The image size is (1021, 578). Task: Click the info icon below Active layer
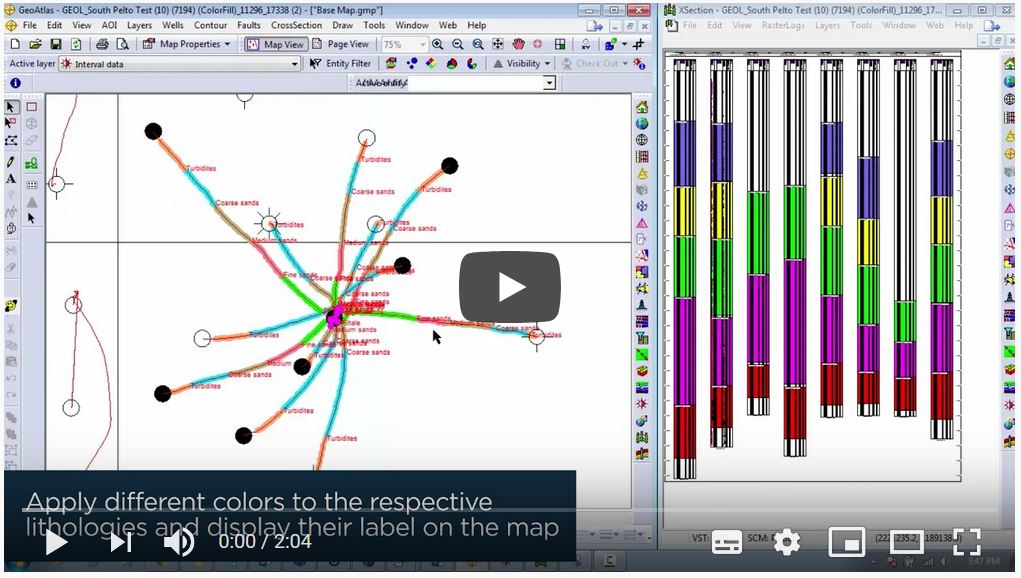(x=15, y=83)
